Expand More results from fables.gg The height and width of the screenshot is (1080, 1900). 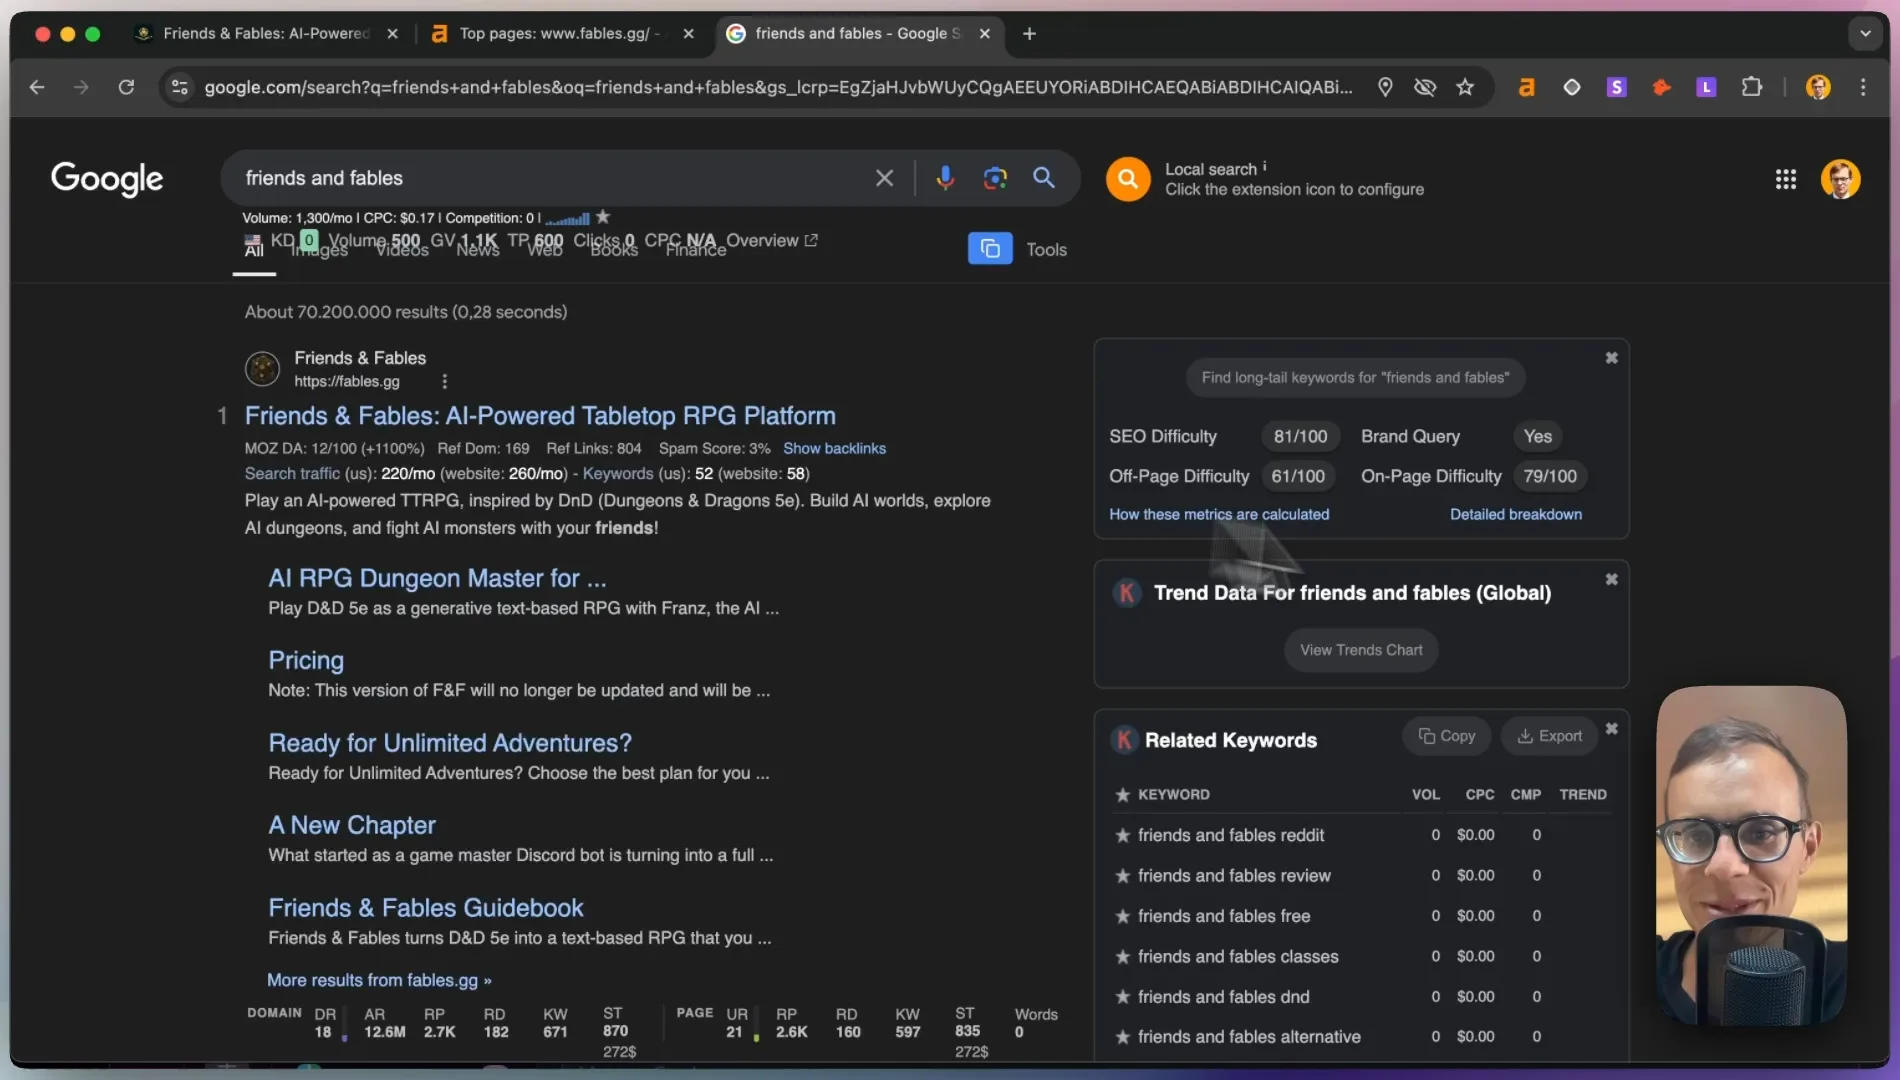coord(379,980)
